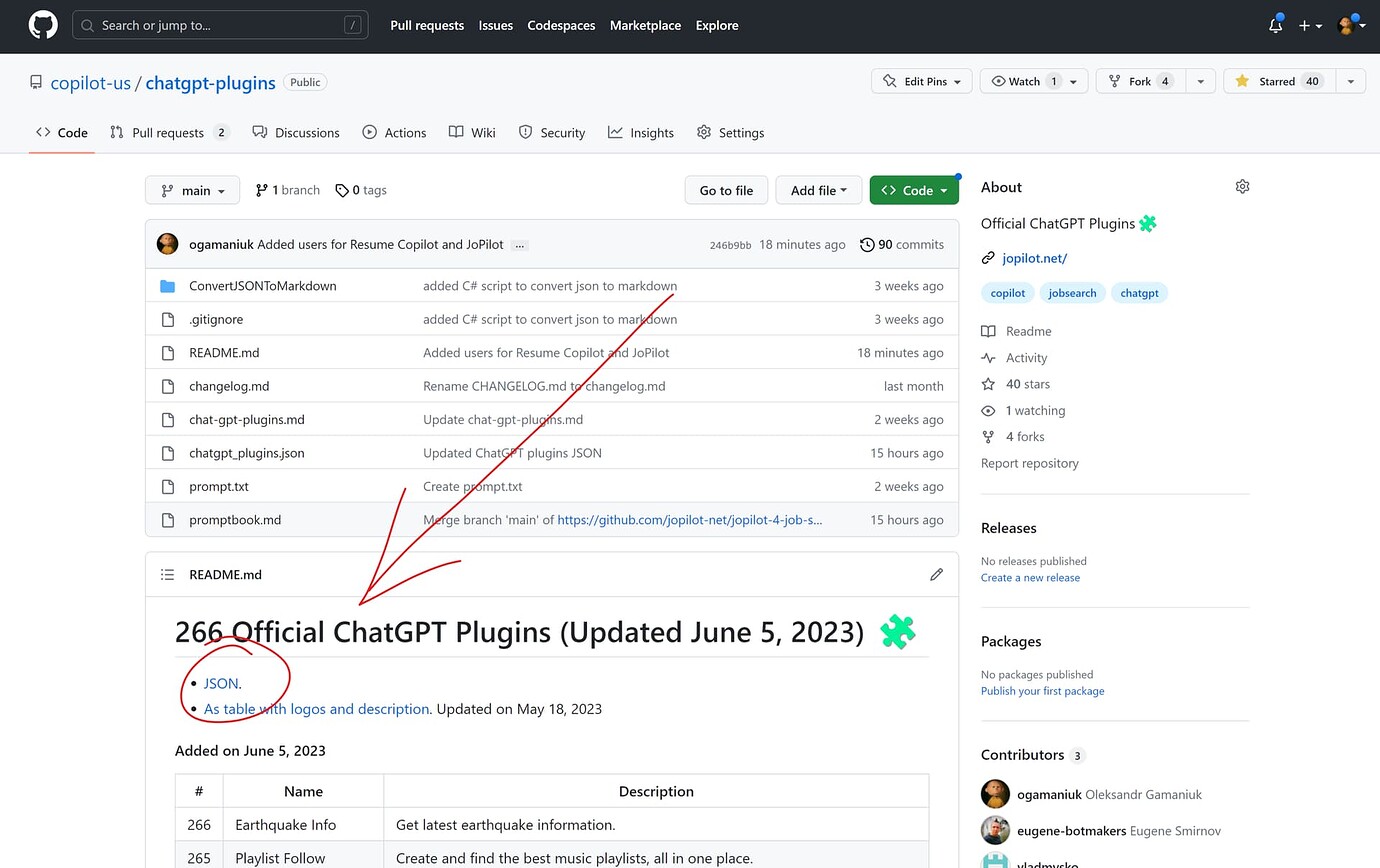Click the About section settings gear icon
The image size is (1380, 868).
(x=1242, y=186)
